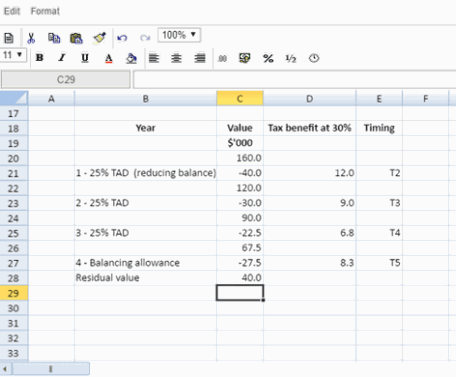Align text left
456x377 pixels.
[154, 58]
